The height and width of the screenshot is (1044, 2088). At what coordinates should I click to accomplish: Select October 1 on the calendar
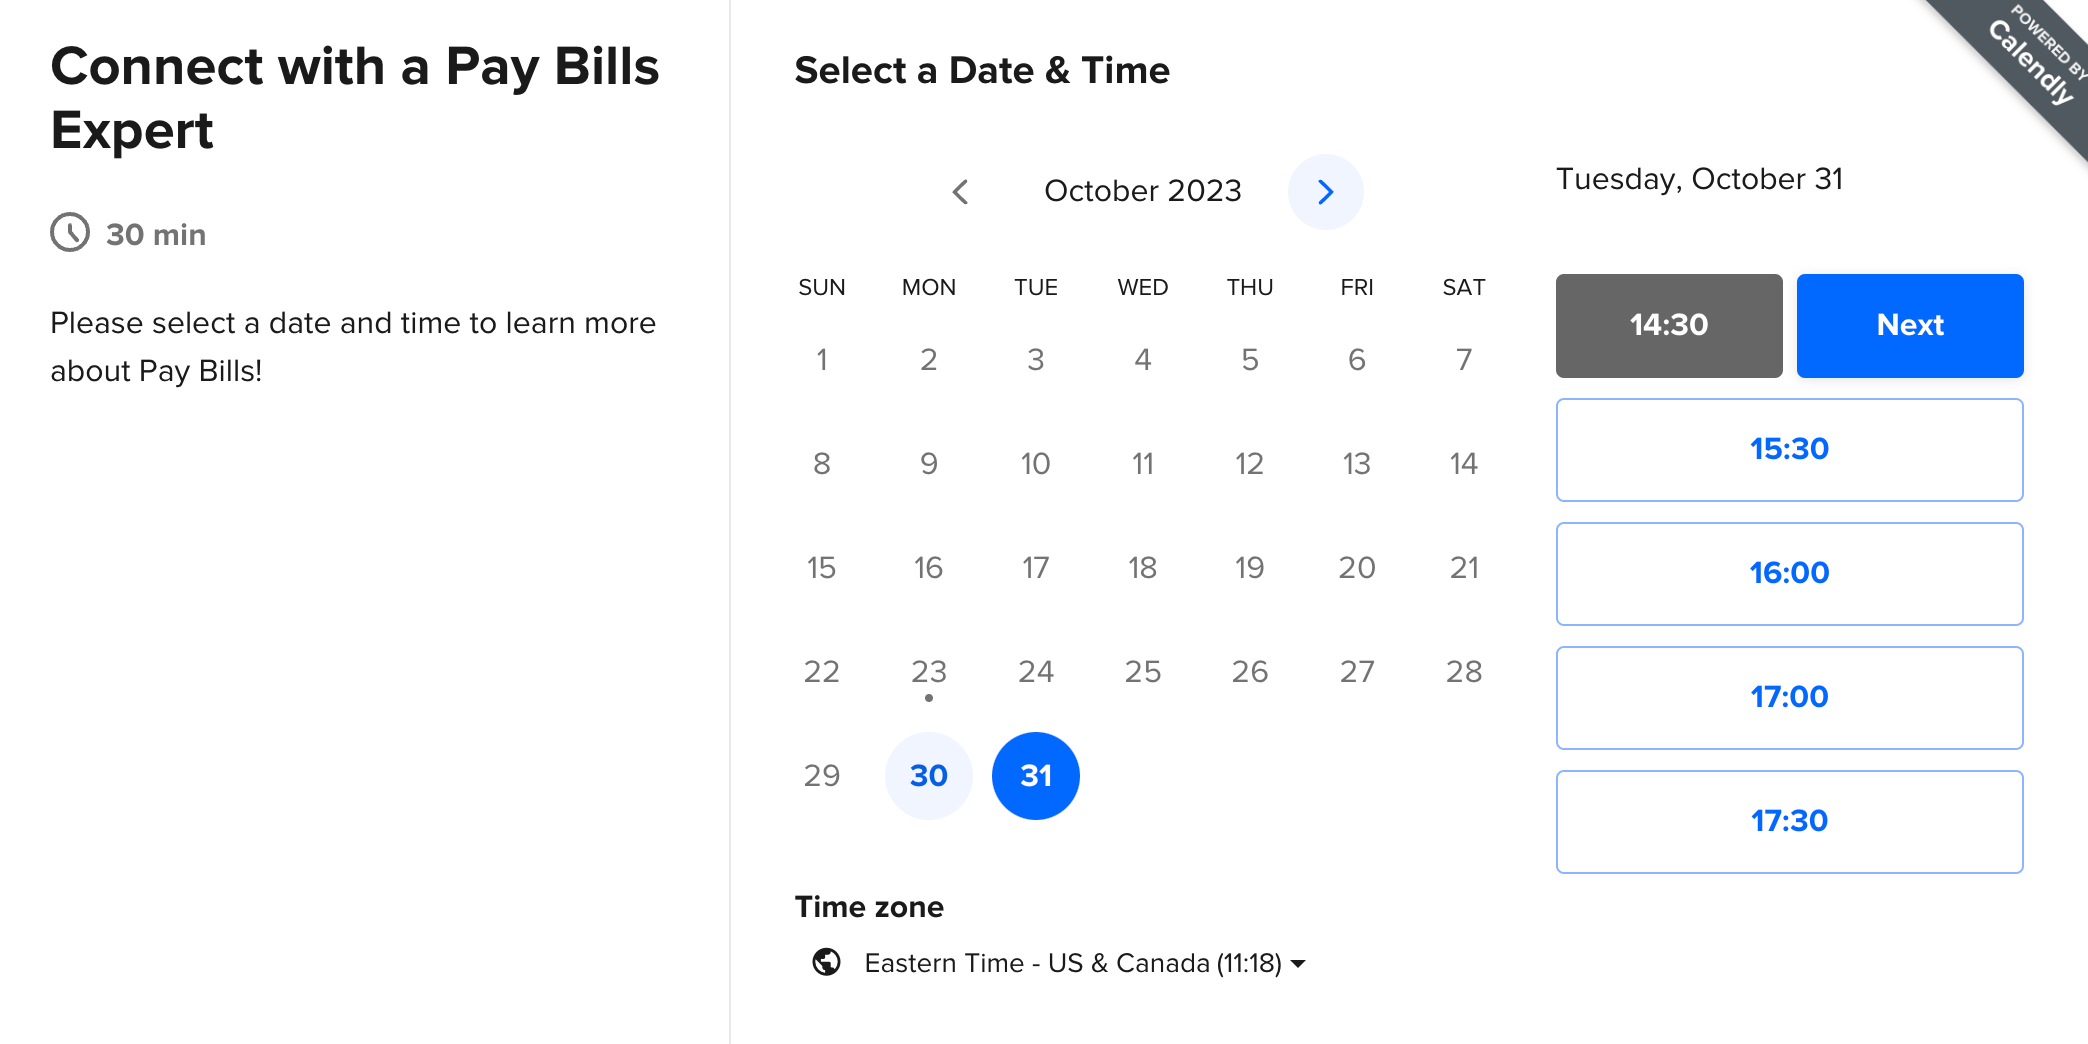(x=821, y=360)
